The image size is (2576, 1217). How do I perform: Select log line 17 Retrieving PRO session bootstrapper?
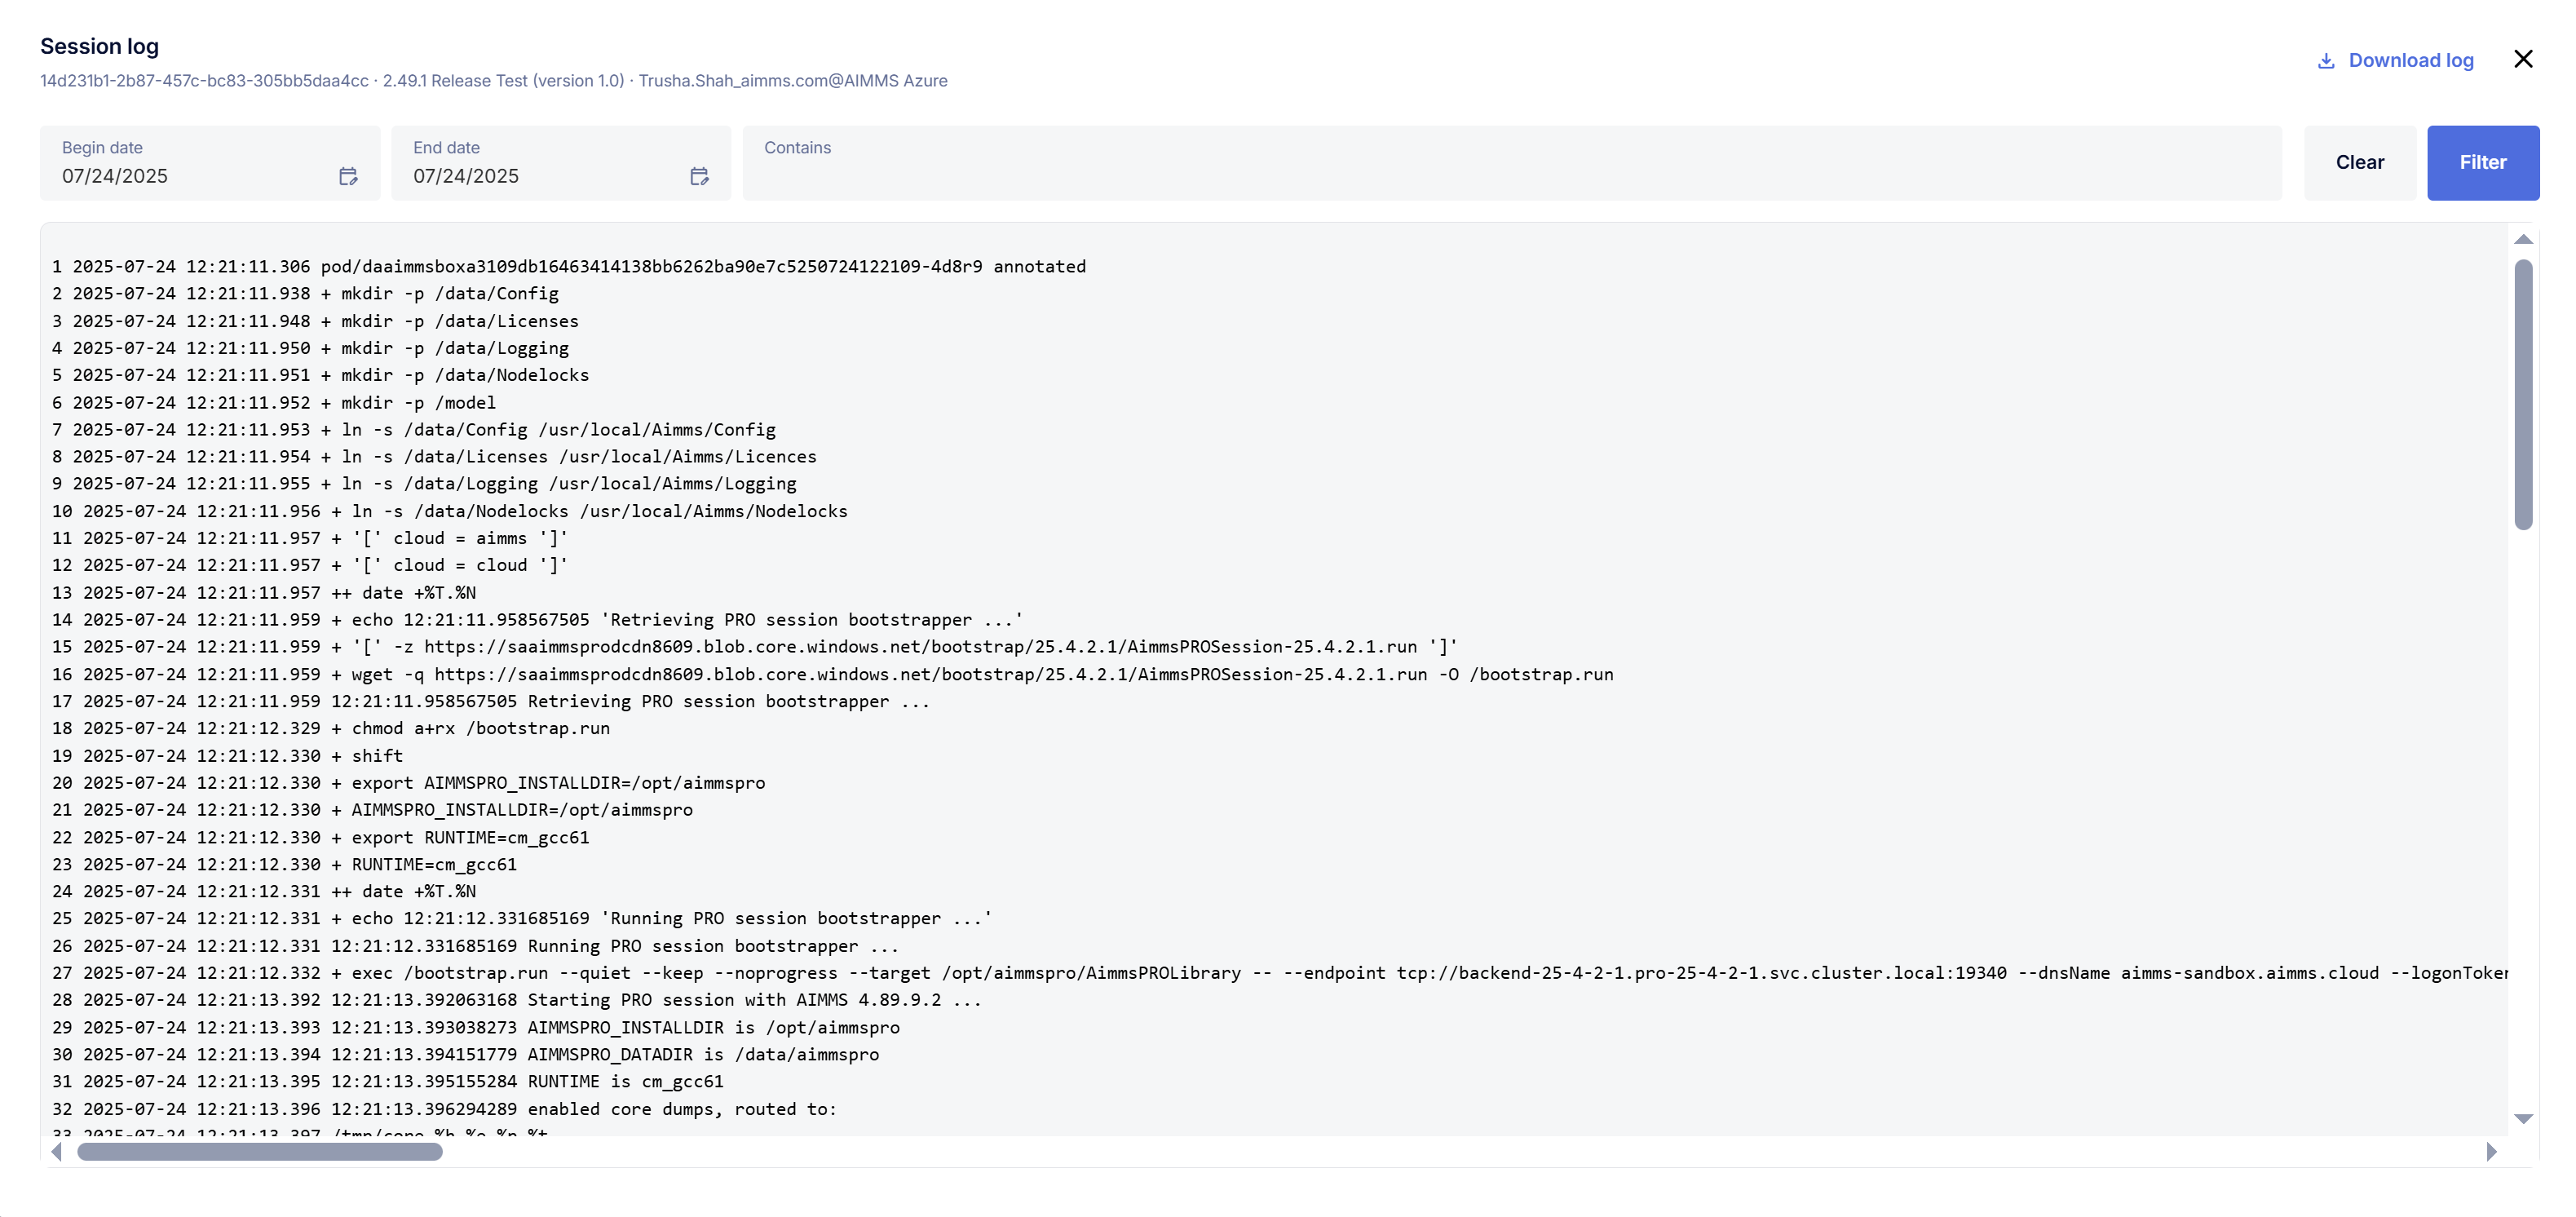pos(491,702)
